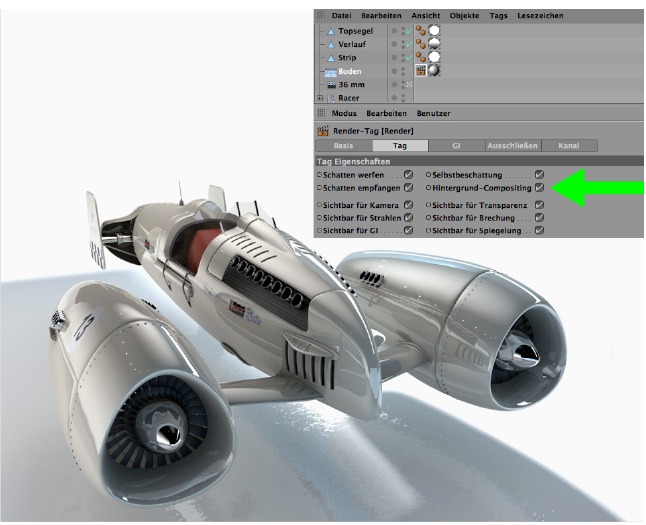Viewport: 646px width, 525px height.
Task: Click the Render-Tag clapperboard header icon
Action: pos(323,131)
